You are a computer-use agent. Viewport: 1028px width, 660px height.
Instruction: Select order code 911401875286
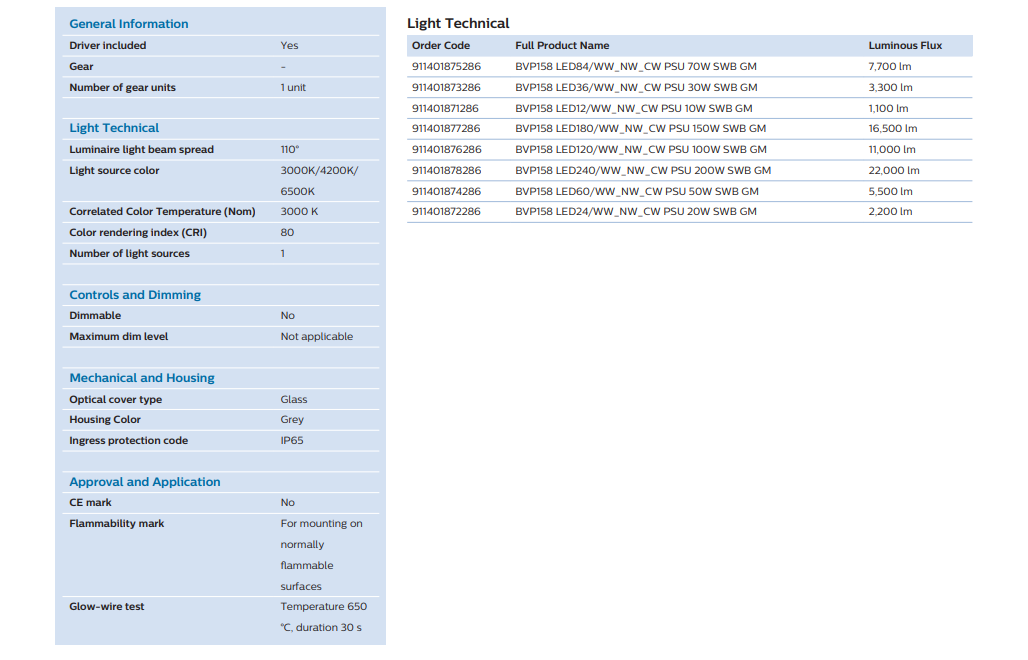pyautogui.click(x=446, y=67)
